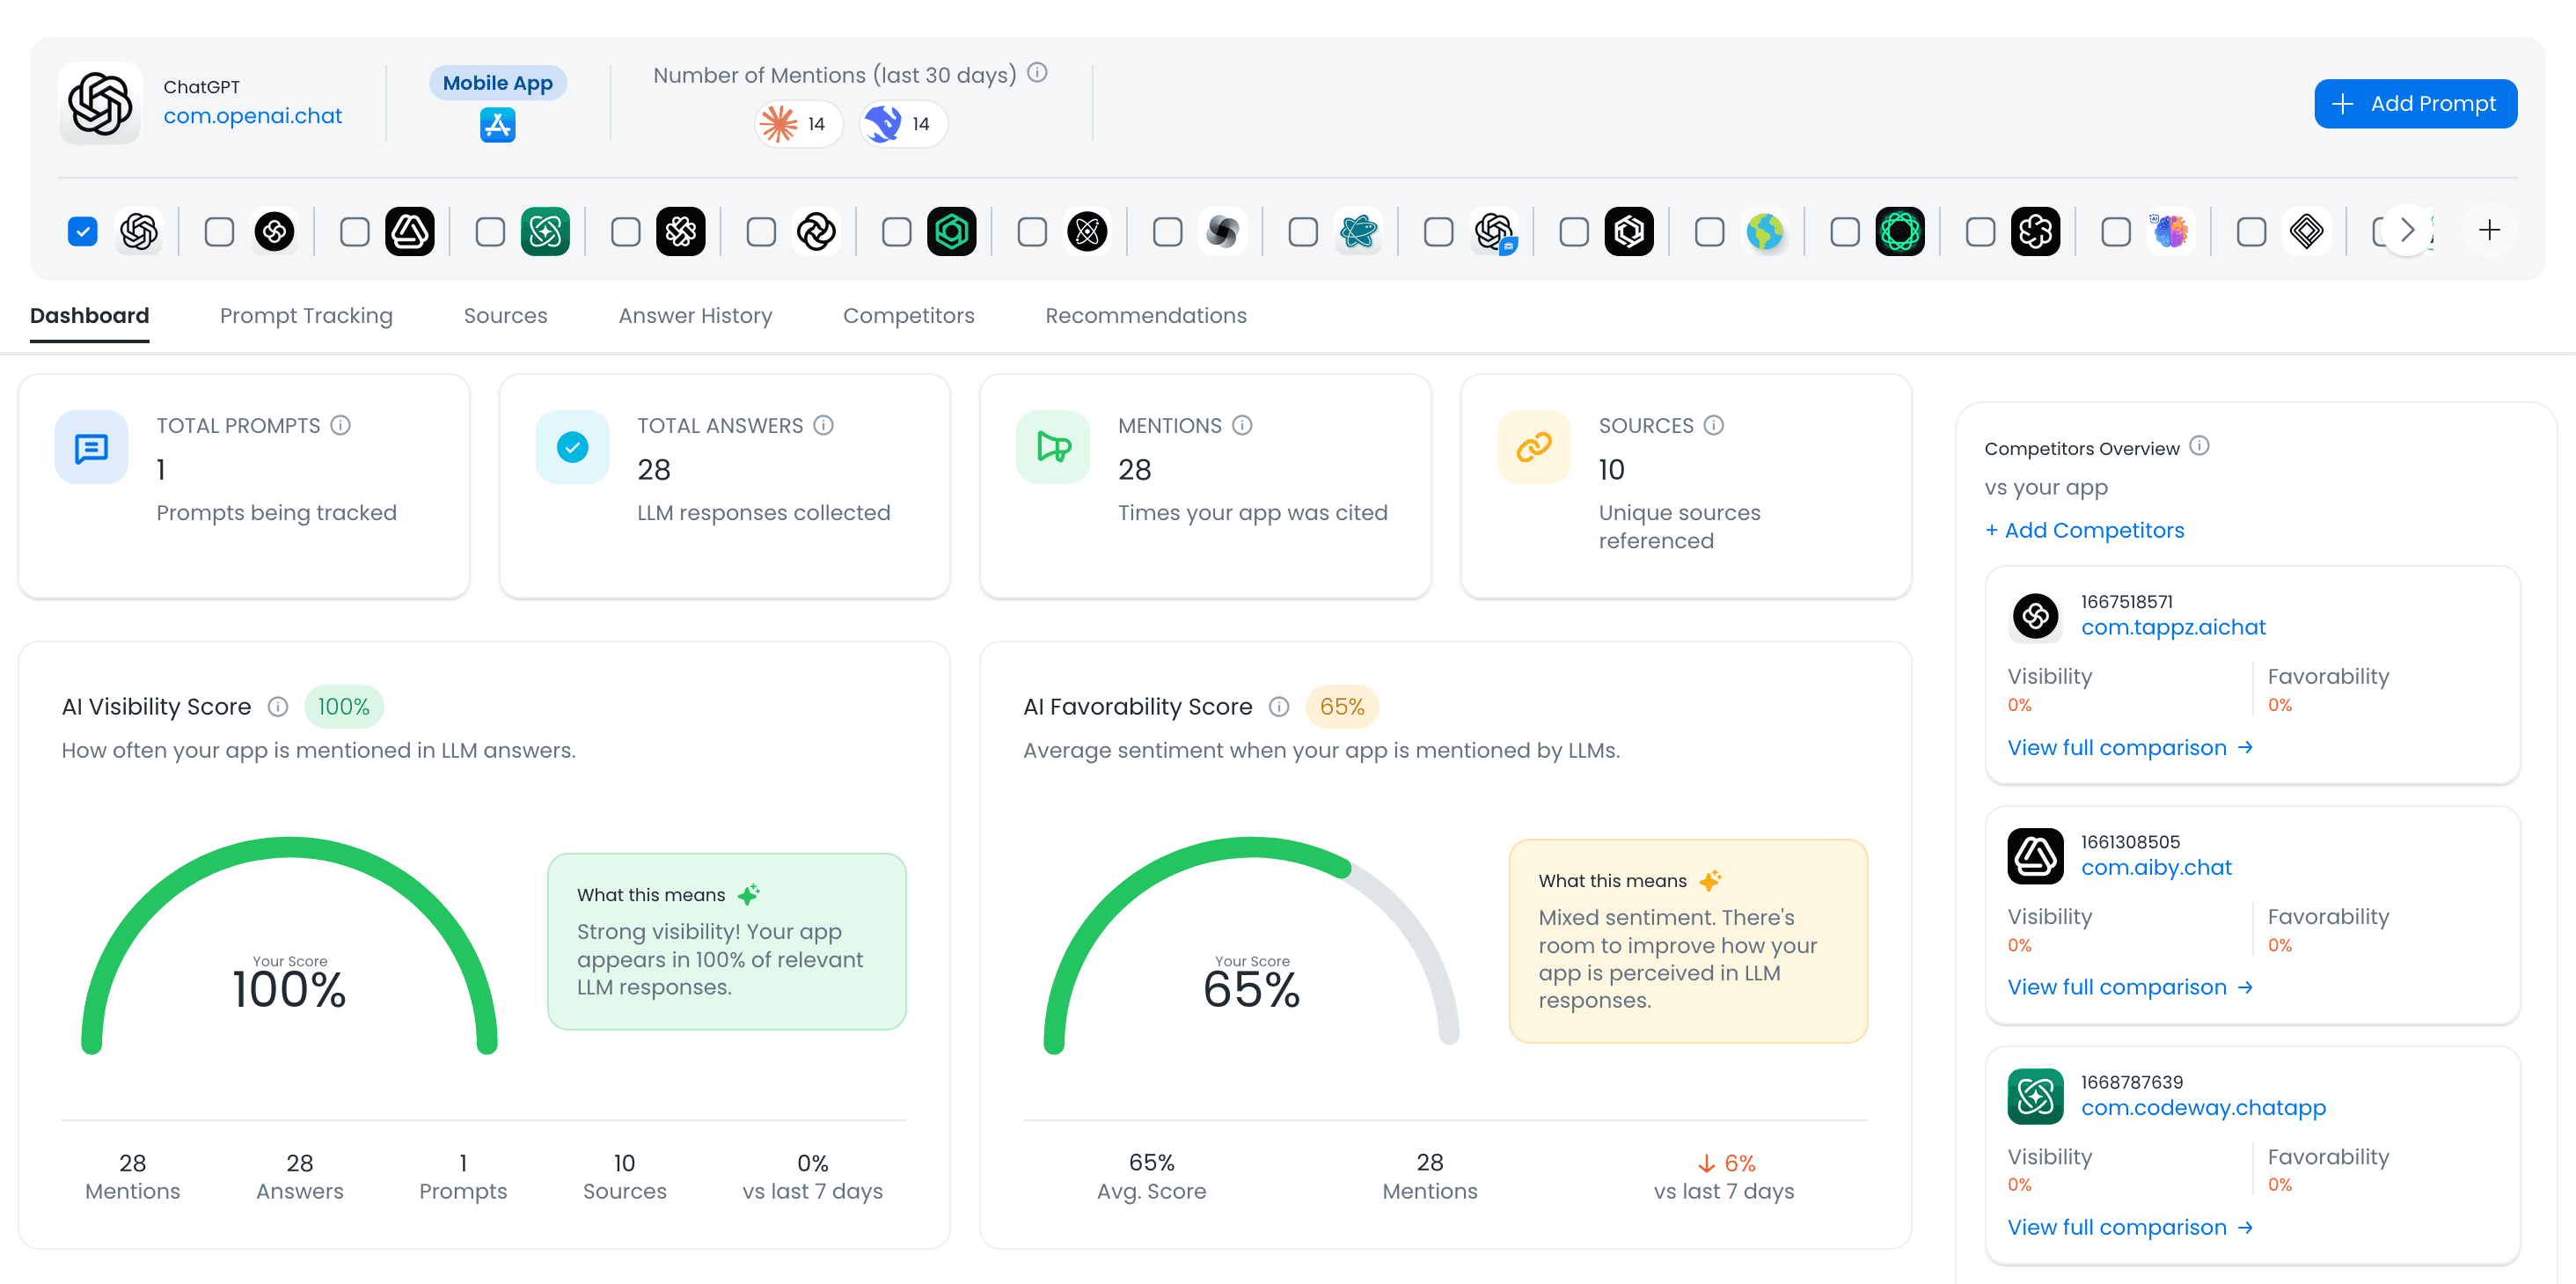
Task: Click the Add Competitors link
Action: 2084,530
